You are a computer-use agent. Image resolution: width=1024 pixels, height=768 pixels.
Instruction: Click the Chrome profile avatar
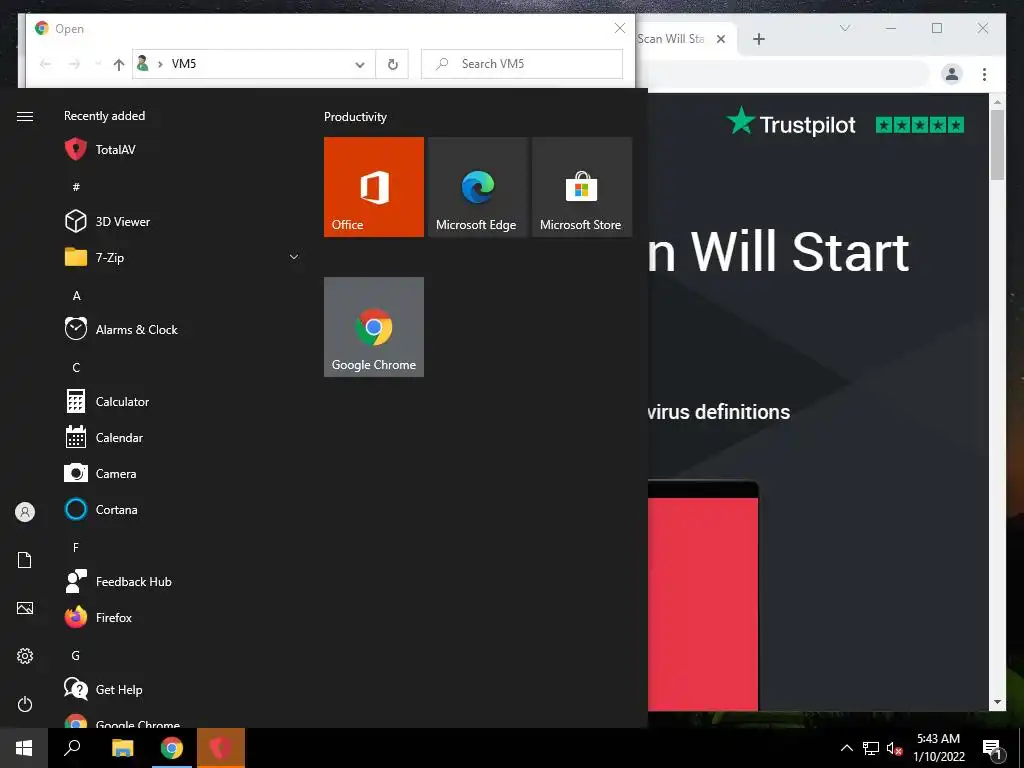coord(952,74)
